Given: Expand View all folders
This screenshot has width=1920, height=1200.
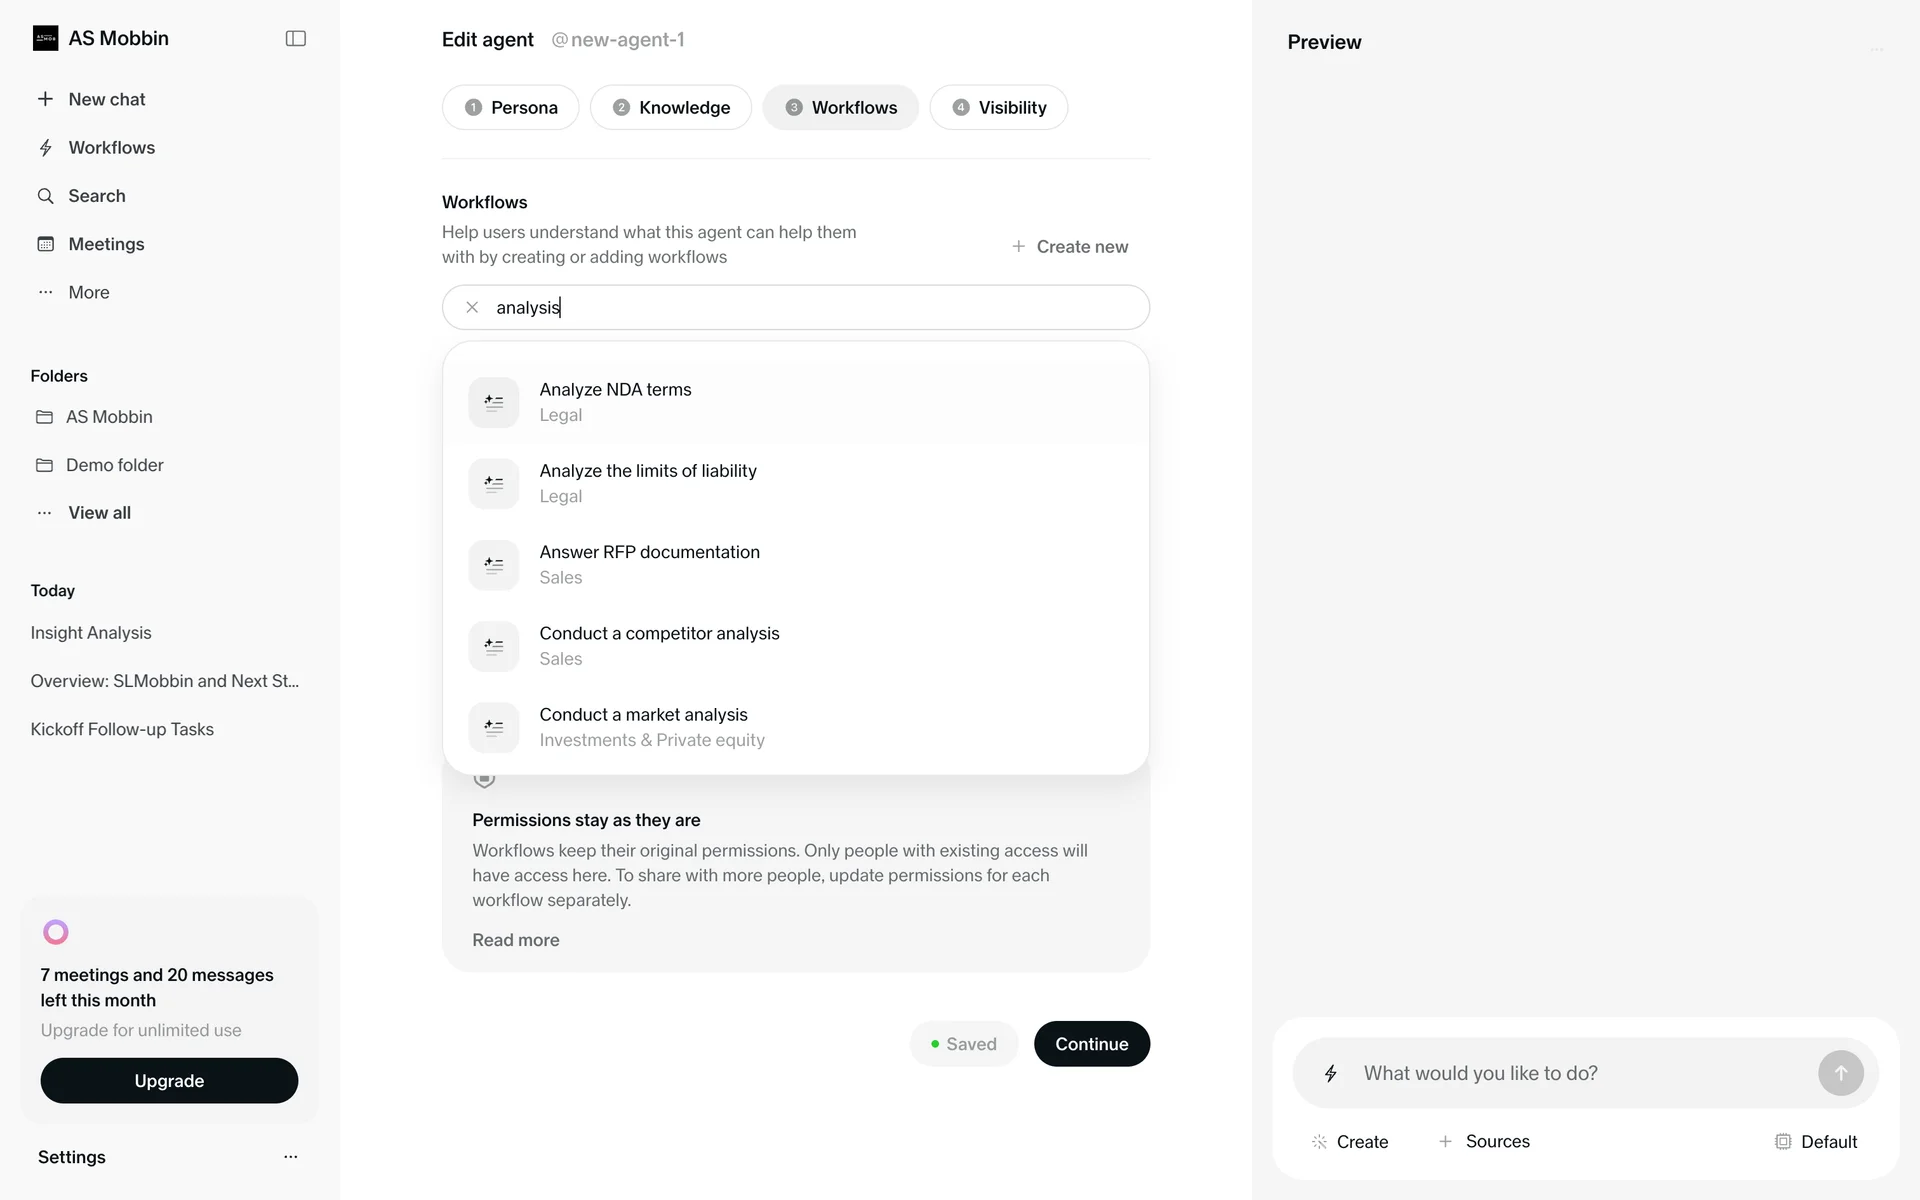Looking at the screenshot, I should tap(99, 513).
